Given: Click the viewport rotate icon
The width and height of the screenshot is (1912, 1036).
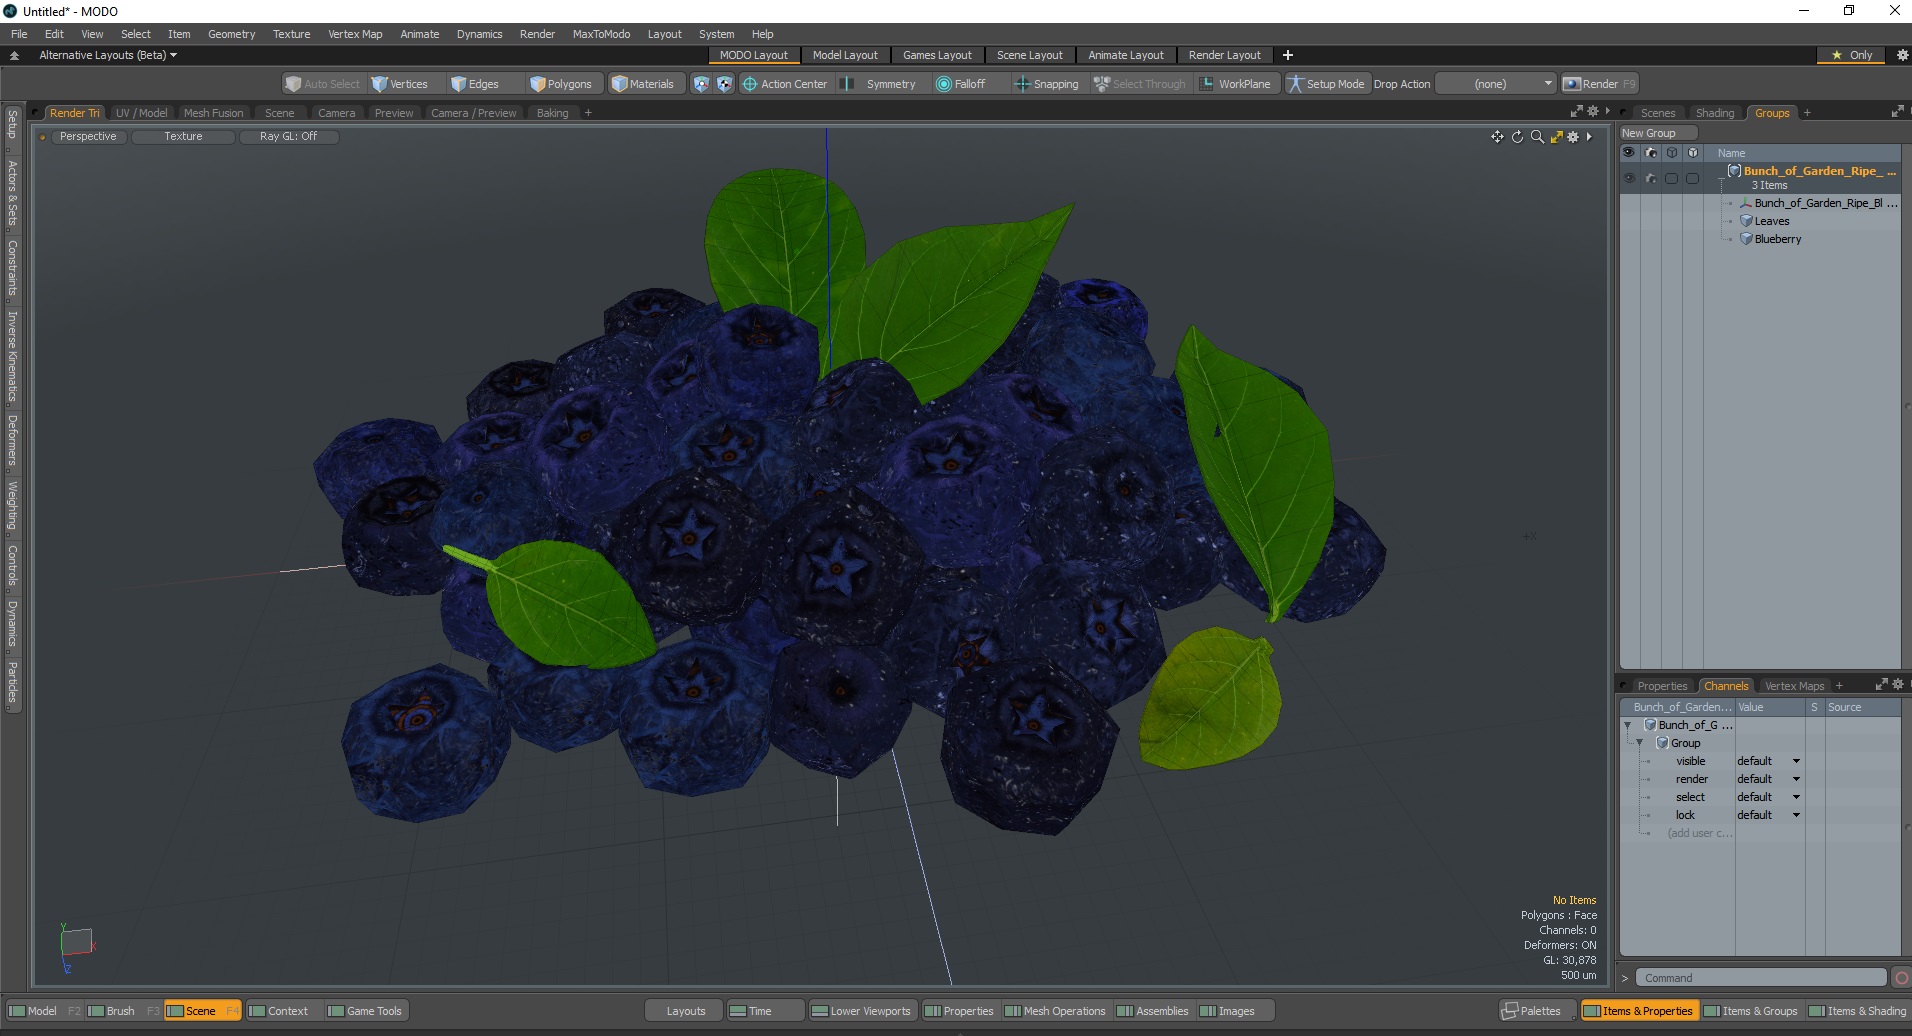Looking at the screenshot, I should (x=1517, y=137).
